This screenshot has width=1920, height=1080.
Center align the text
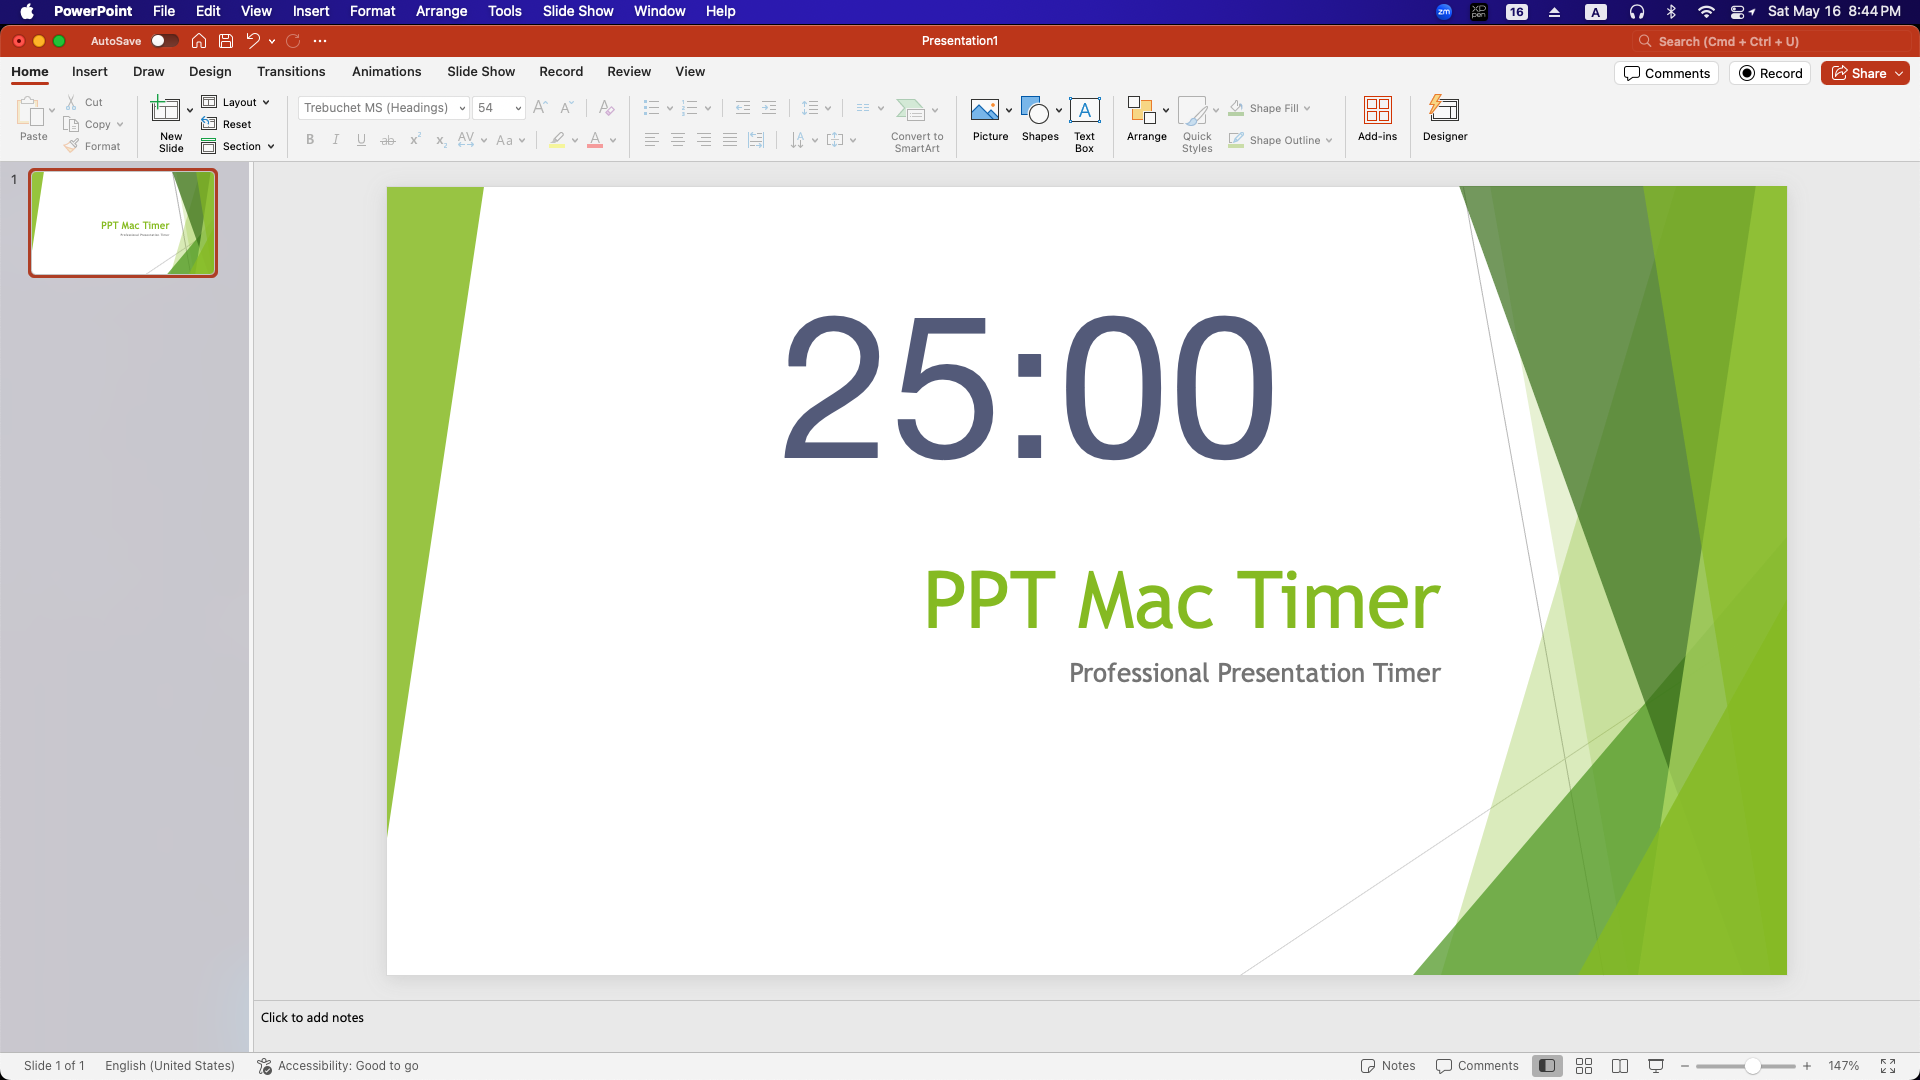pos(678,140)
